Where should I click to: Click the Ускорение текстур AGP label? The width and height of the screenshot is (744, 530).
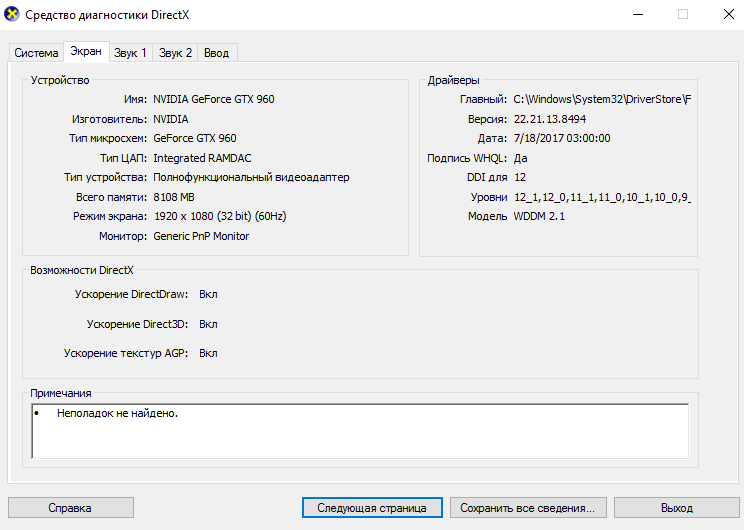pyautogui.click(x=126, y=353)
